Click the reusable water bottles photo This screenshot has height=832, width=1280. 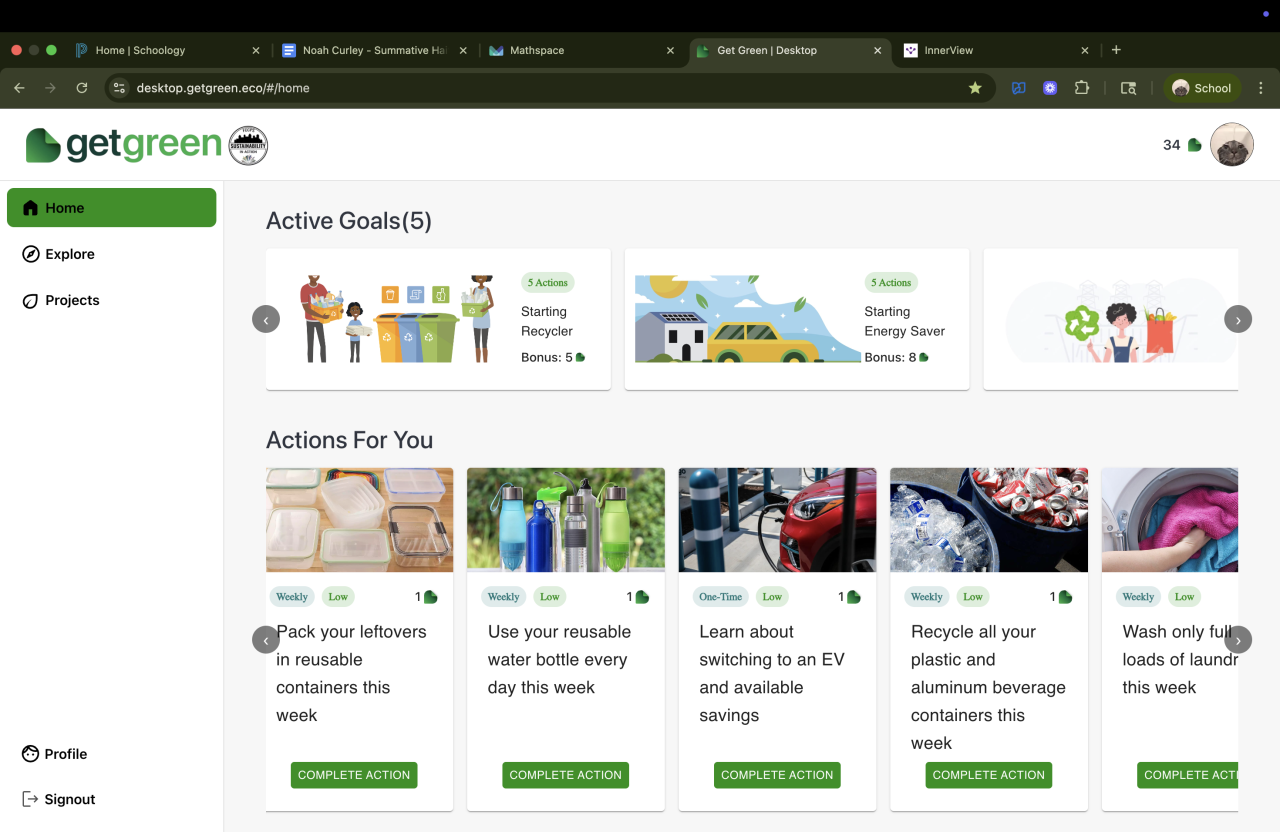[x=566, y=520]
